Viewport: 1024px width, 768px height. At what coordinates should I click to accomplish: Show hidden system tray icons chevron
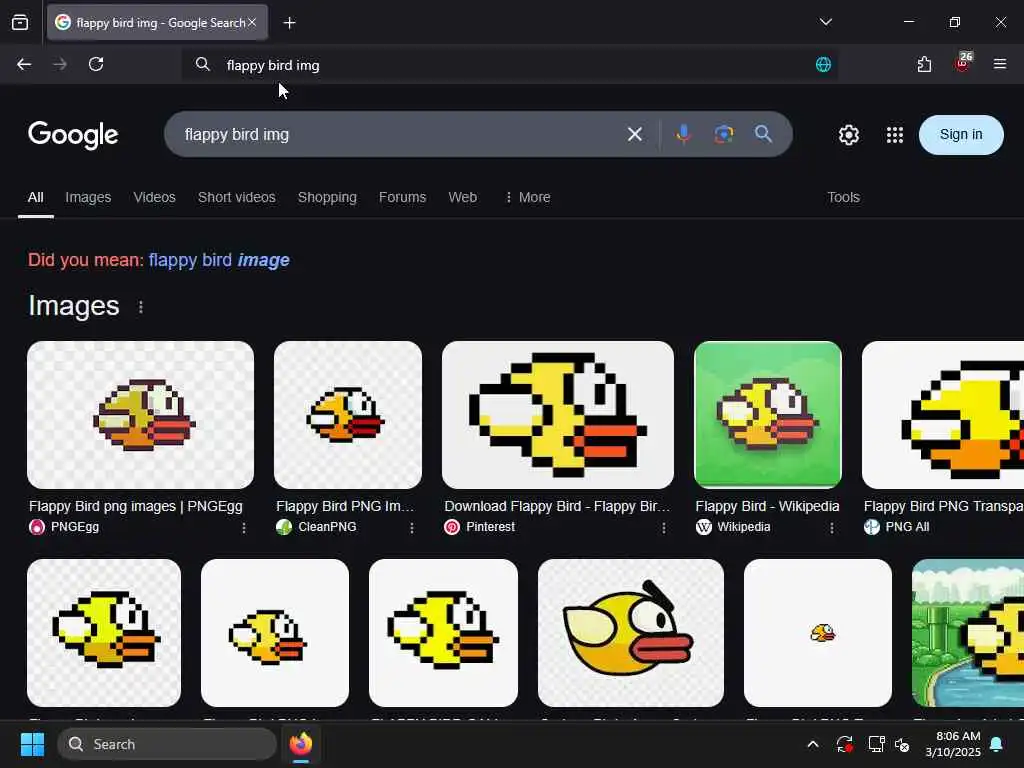coord(813,744)
